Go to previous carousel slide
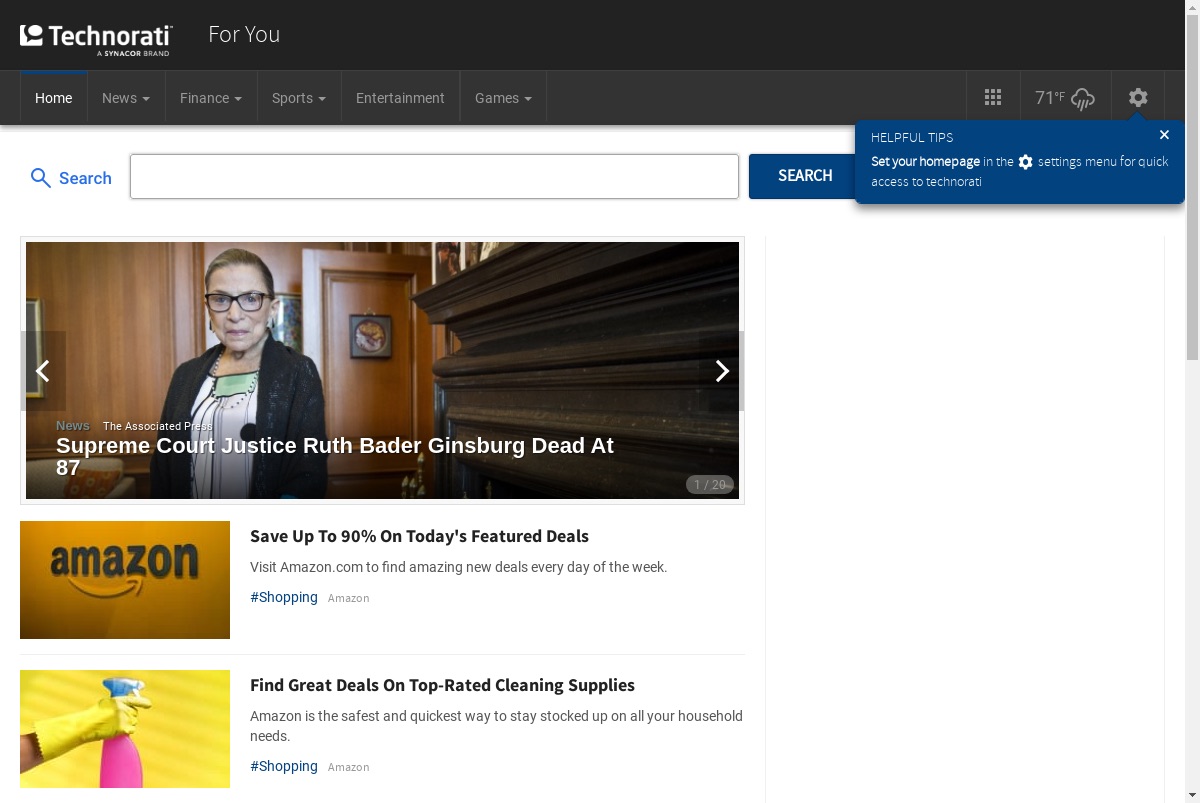 coord(43,371)
